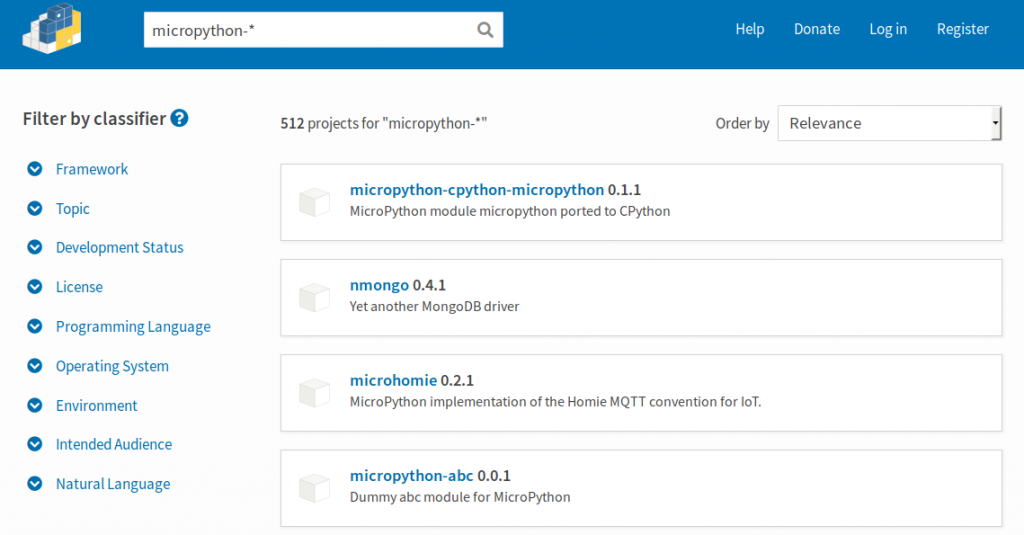Image resolution: width=1024 pixels, height=535 pixels.
Task: Click the micropython-cpython-micropython package cube icon
Action: (315, 203)
